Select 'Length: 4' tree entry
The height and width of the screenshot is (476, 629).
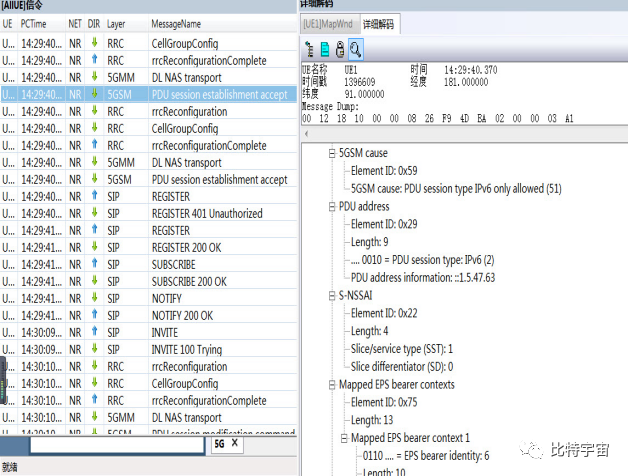369,331
